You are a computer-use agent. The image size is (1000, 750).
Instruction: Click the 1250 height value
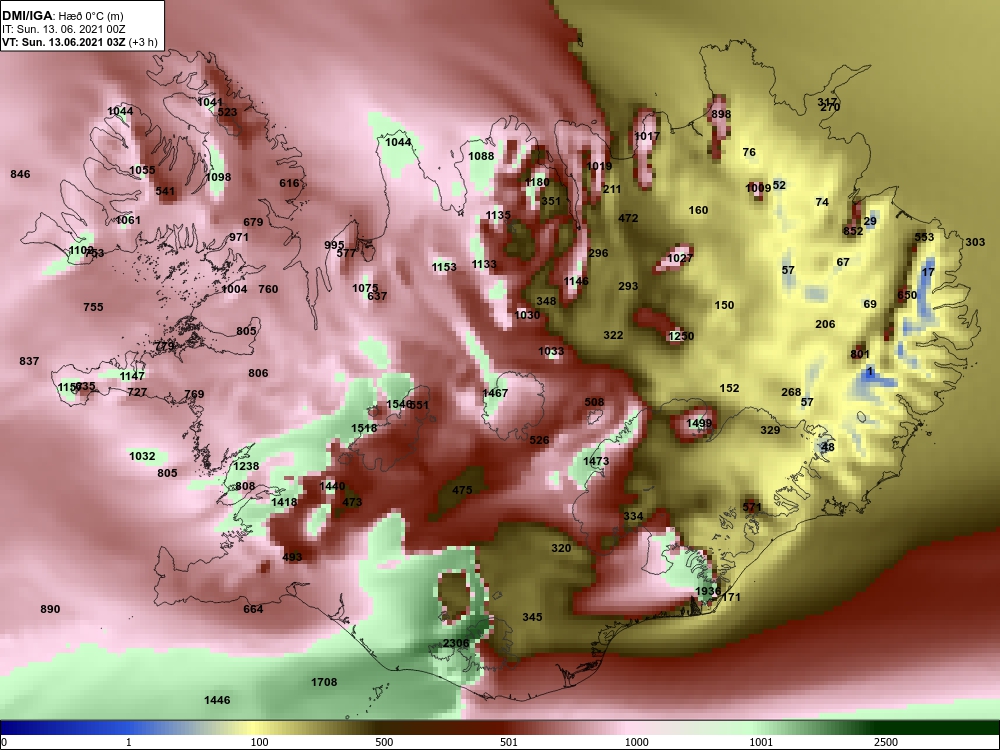tap(681, 336)
